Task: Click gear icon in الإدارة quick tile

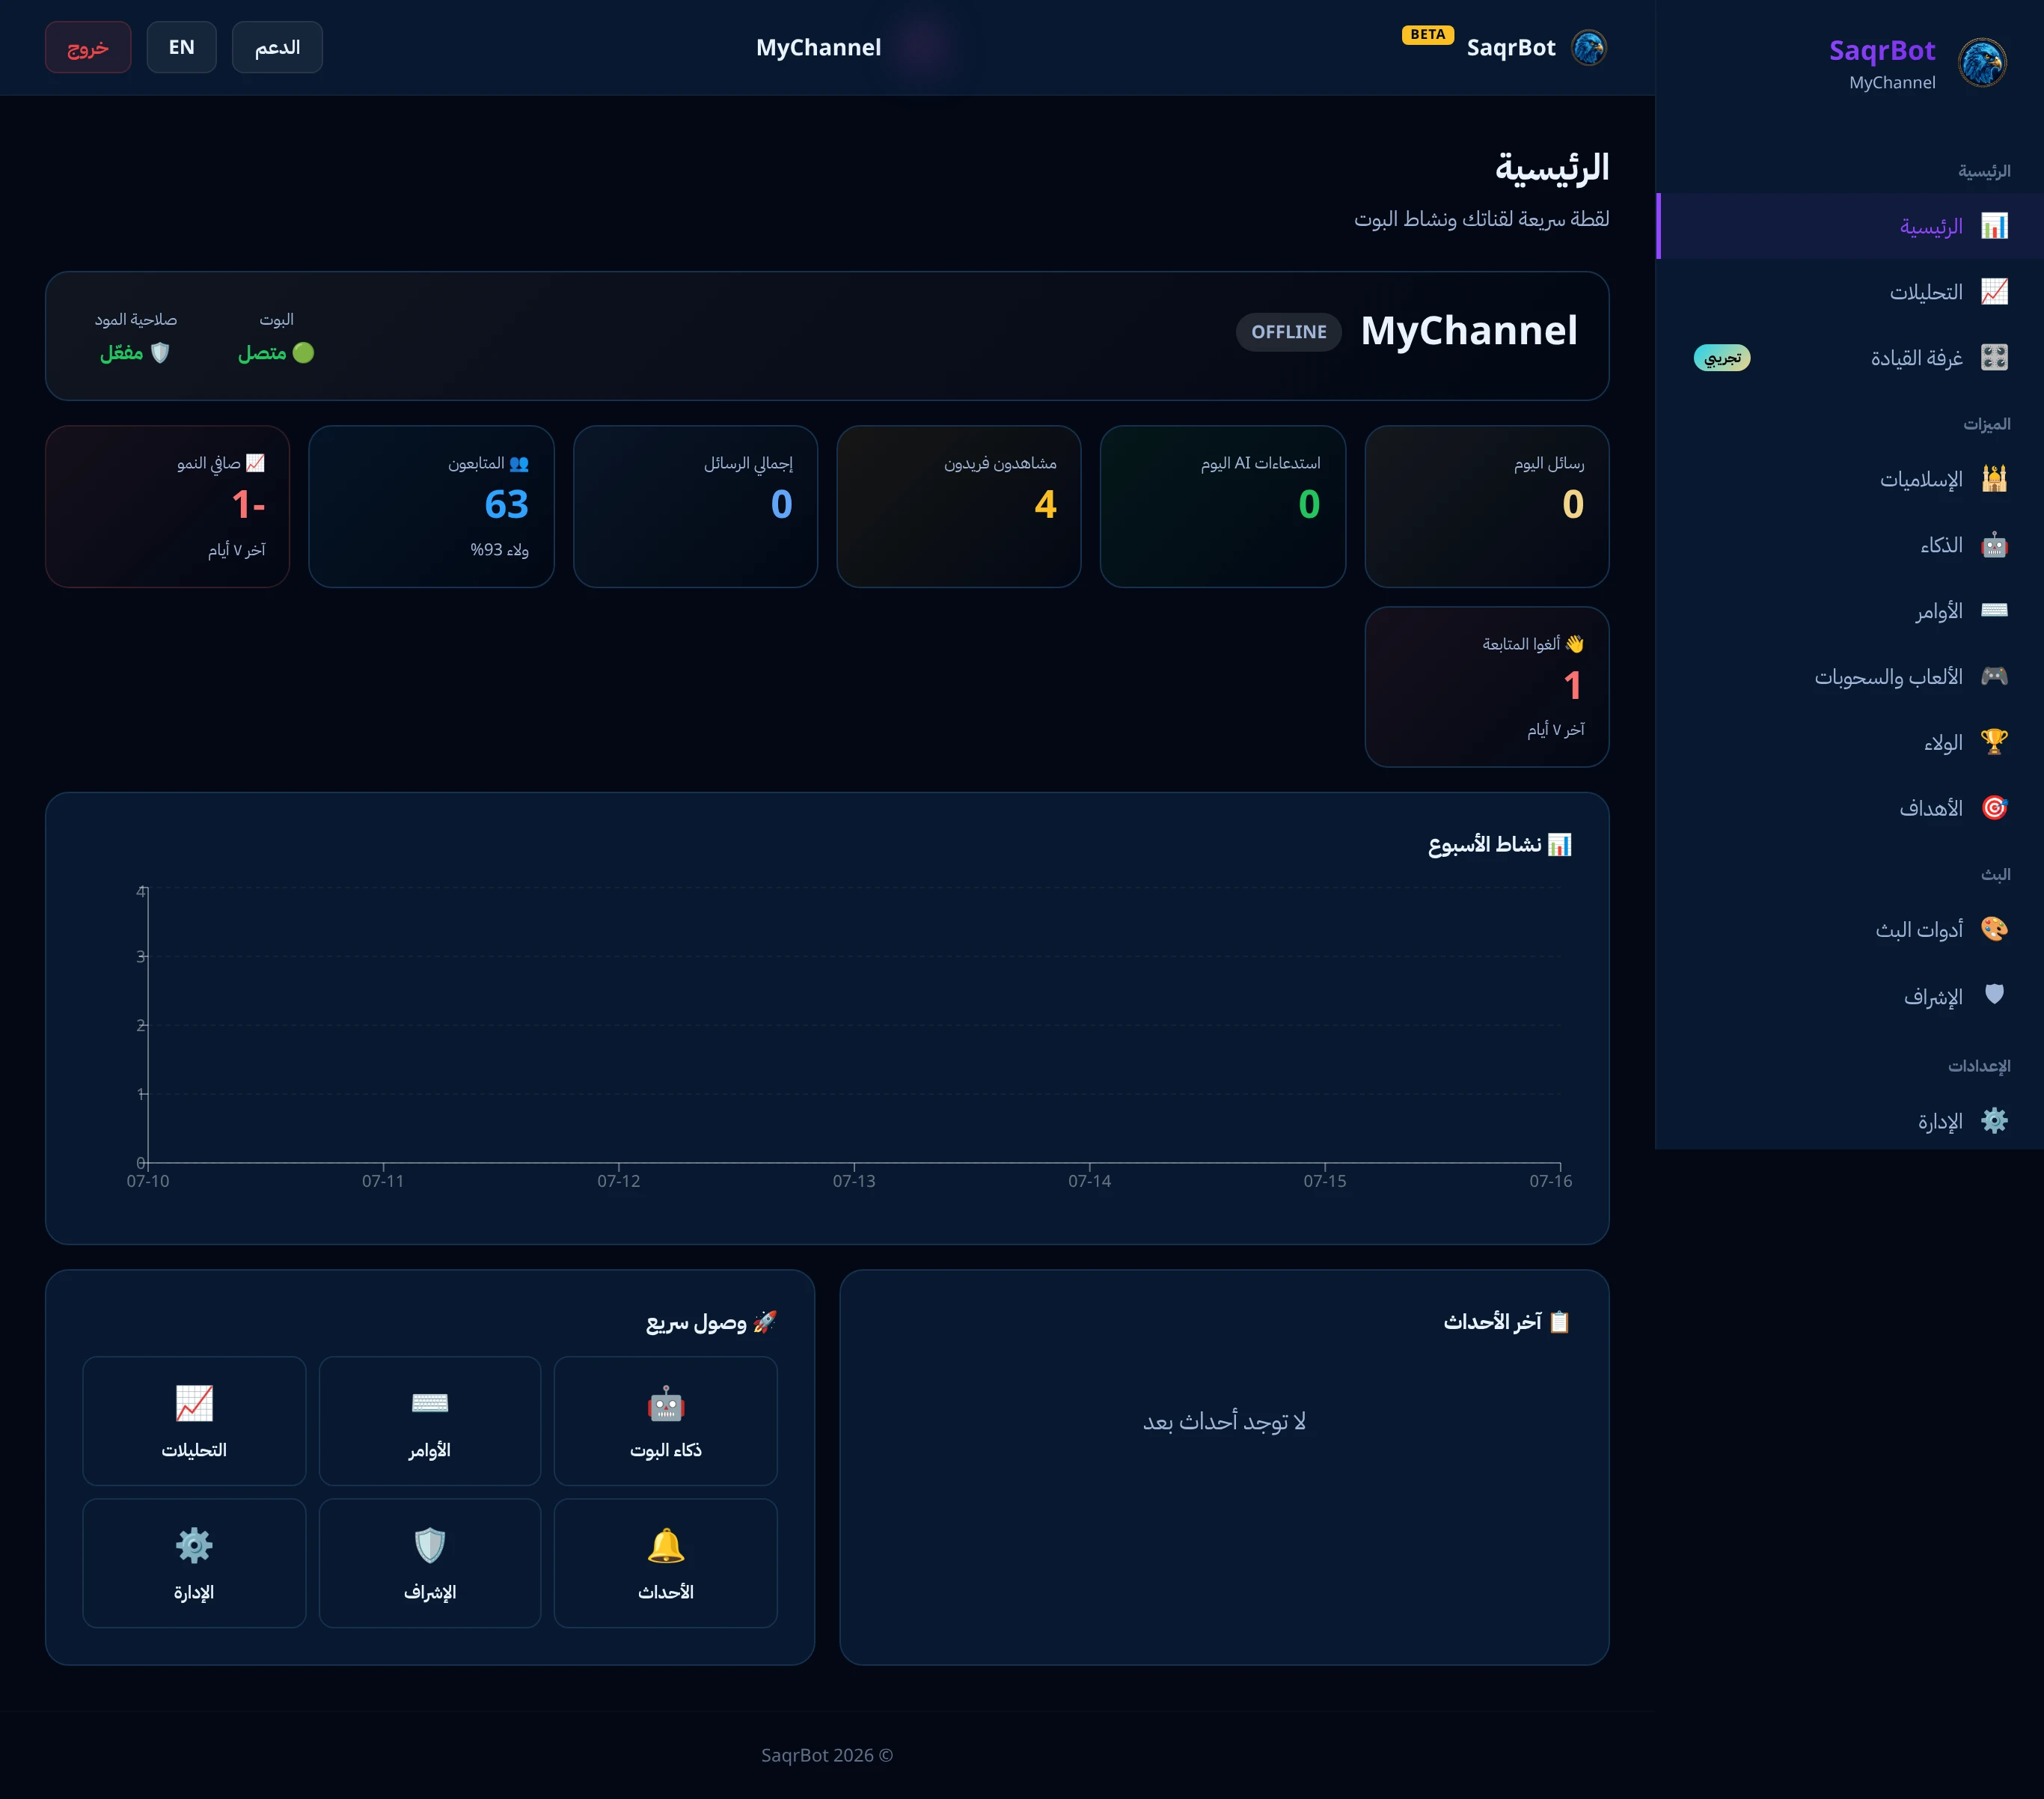Action: [194, 1546]
